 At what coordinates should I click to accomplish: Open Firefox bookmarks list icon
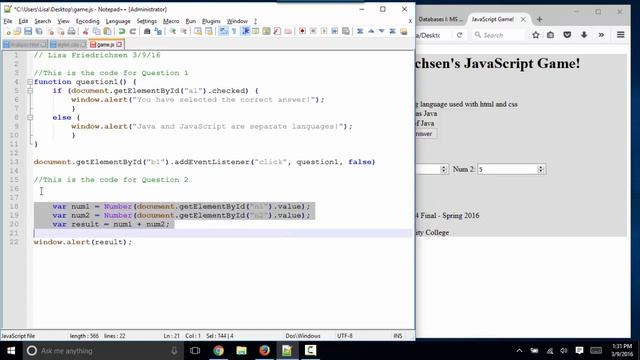(551, 35)
